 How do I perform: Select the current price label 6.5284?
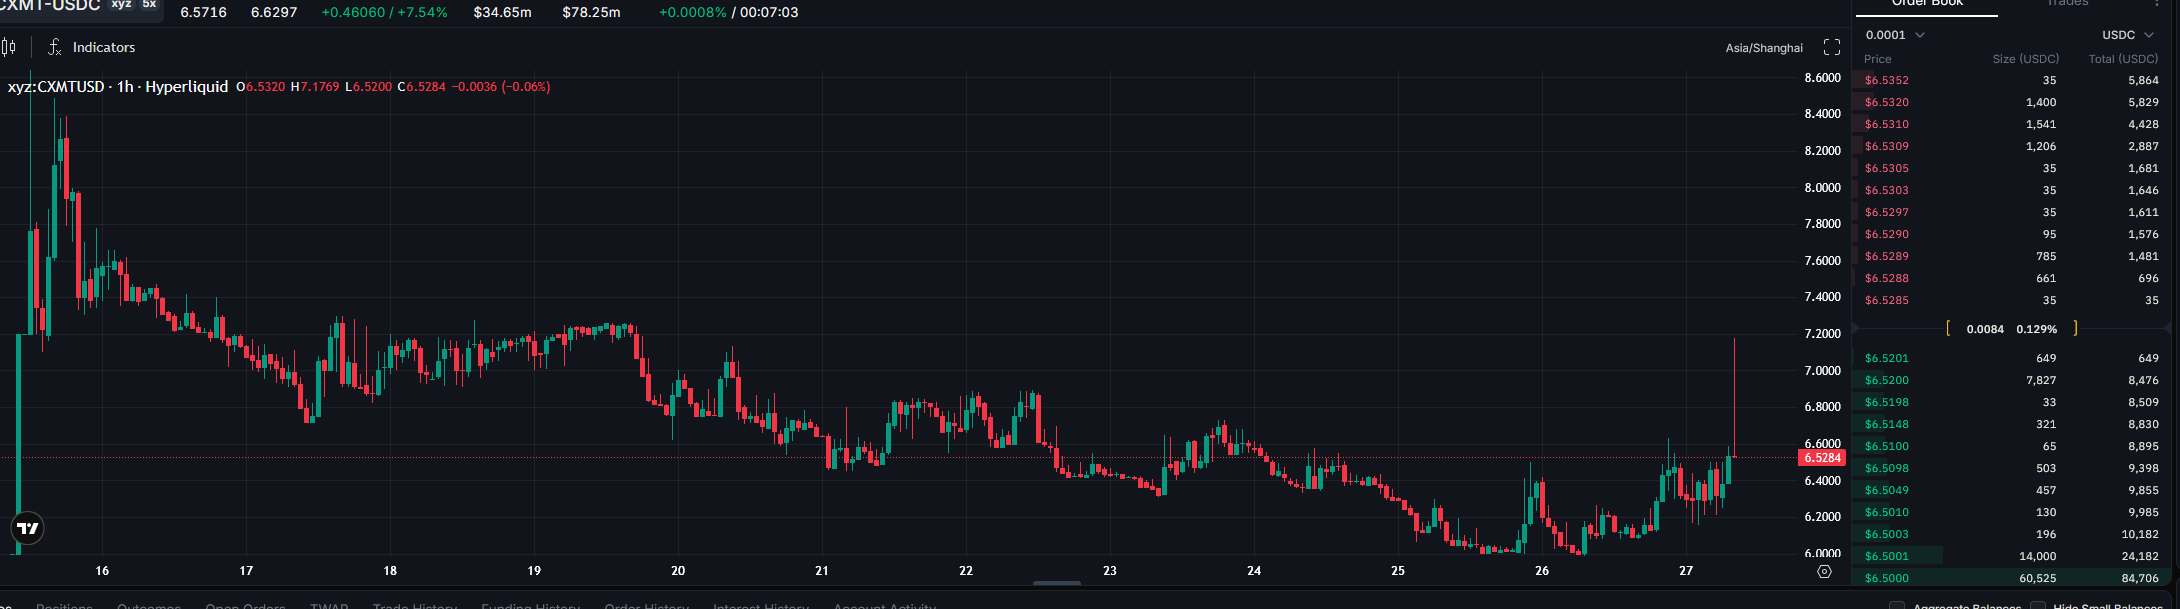pyautogui.click(x=1822, y=458)
